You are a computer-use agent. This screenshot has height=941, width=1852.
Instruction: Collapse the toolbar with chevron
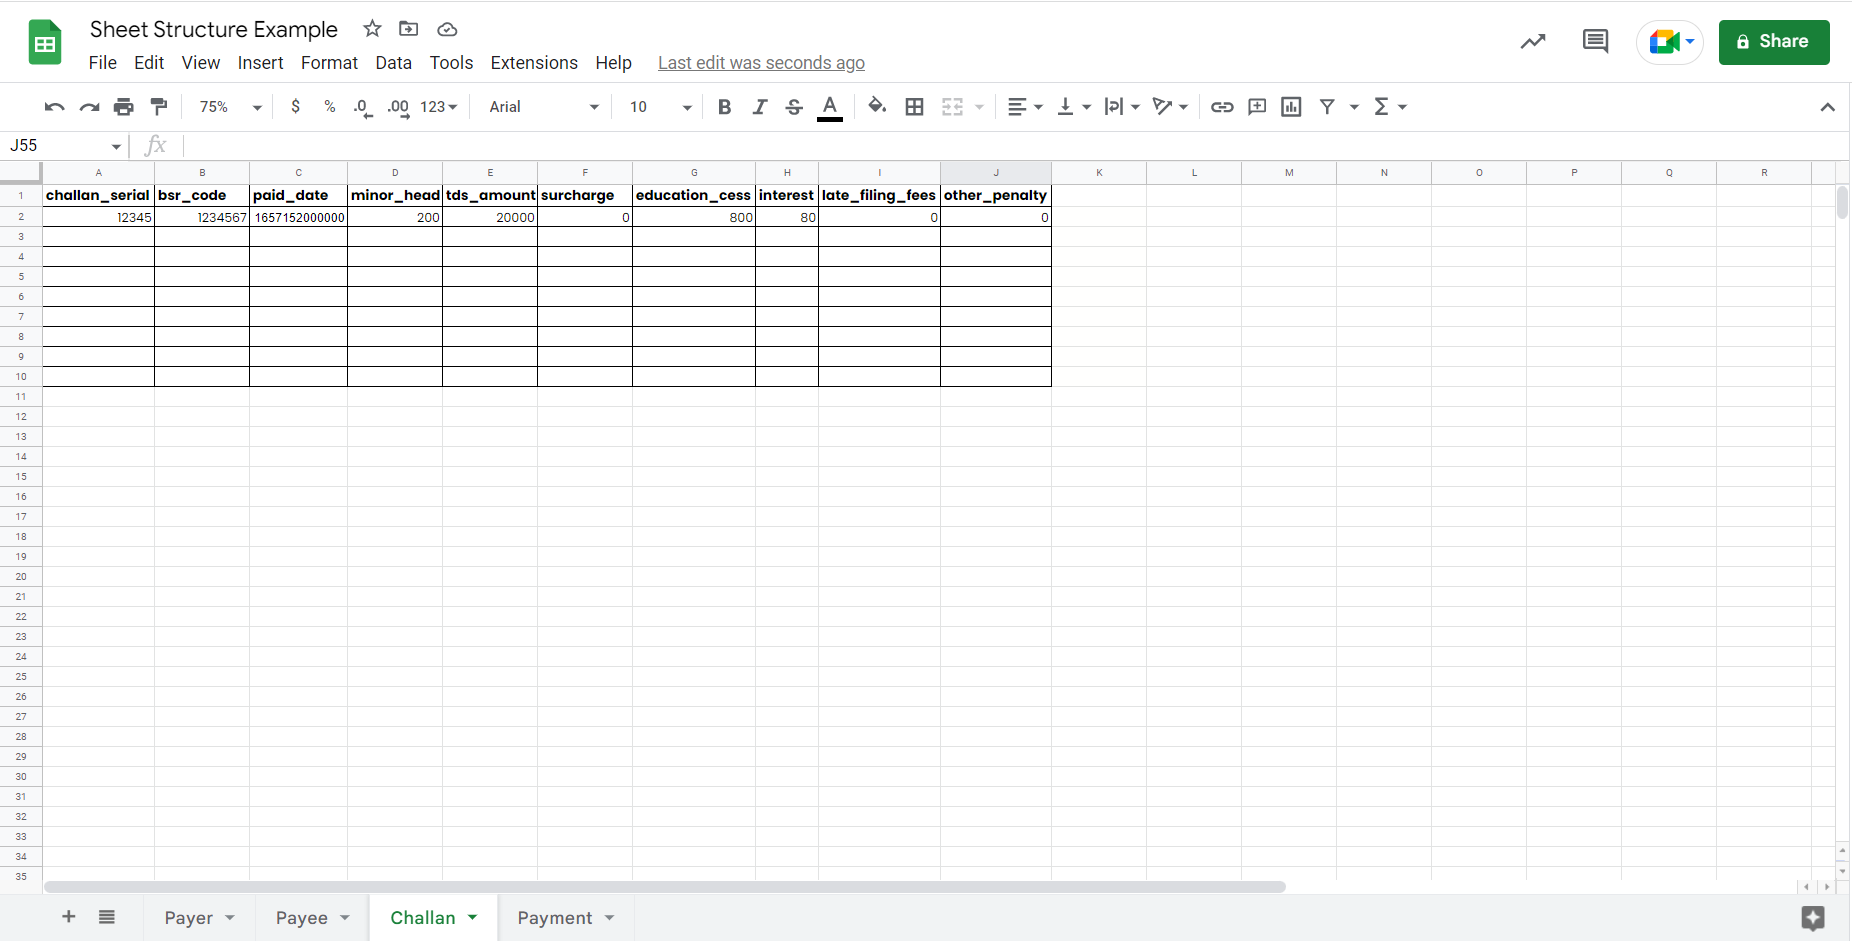pos(1827,107)
